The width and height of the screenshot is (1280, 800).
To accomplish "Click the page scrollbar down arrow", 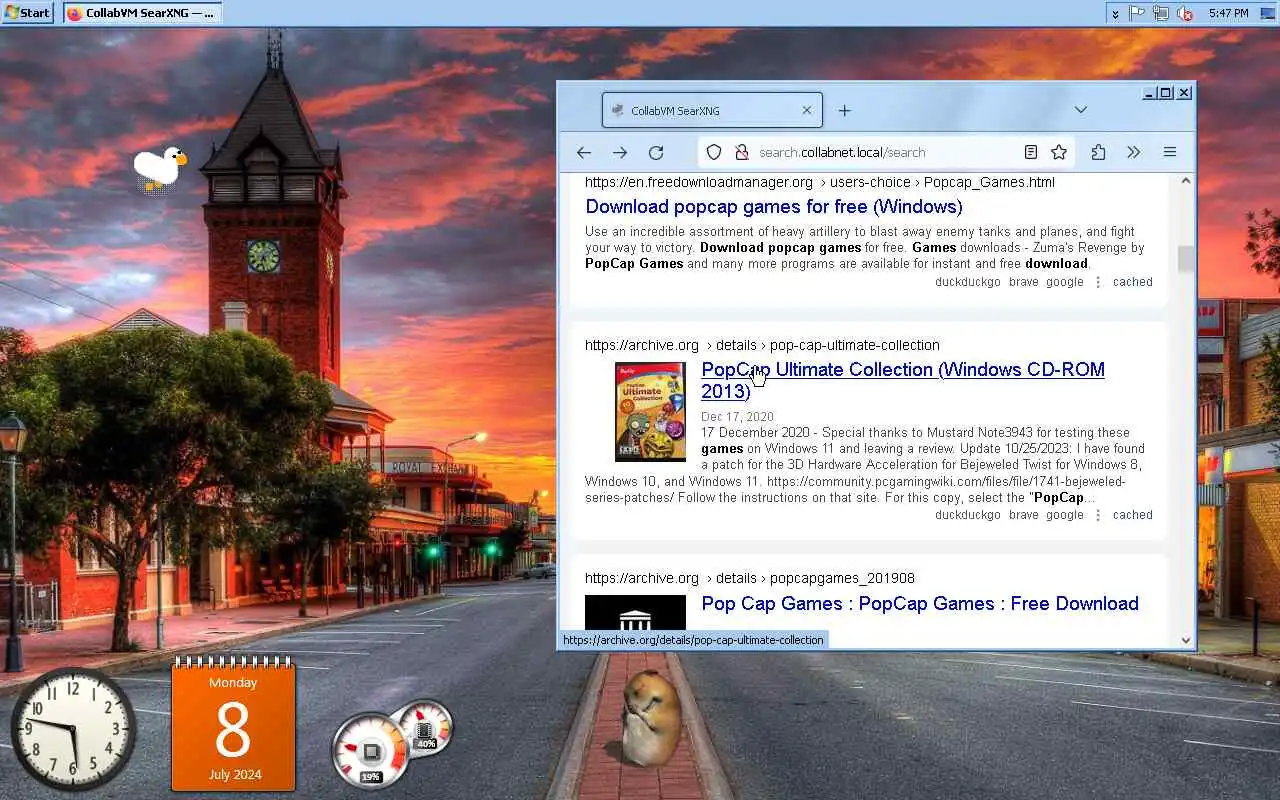I will click(x=1186, y=640).
